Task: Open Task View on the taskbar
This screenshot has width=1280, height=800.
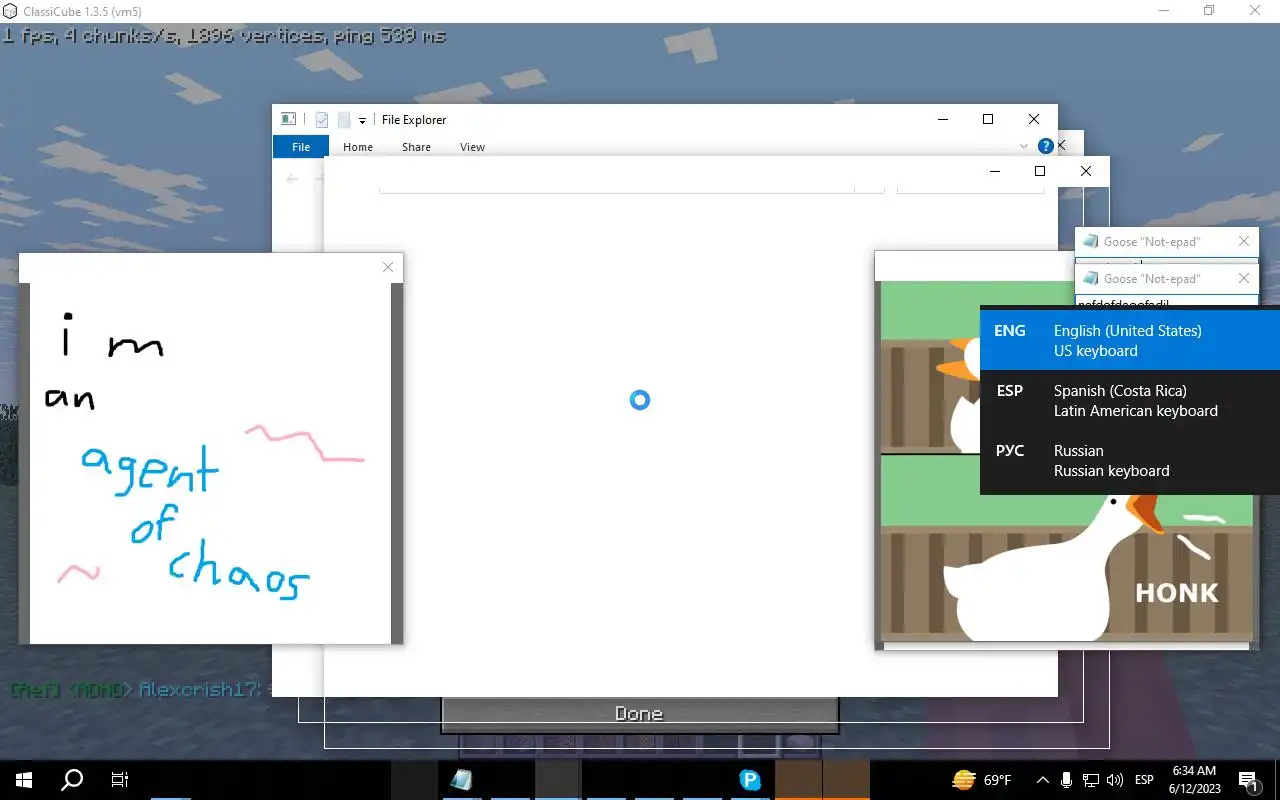Action: point(120,780)
